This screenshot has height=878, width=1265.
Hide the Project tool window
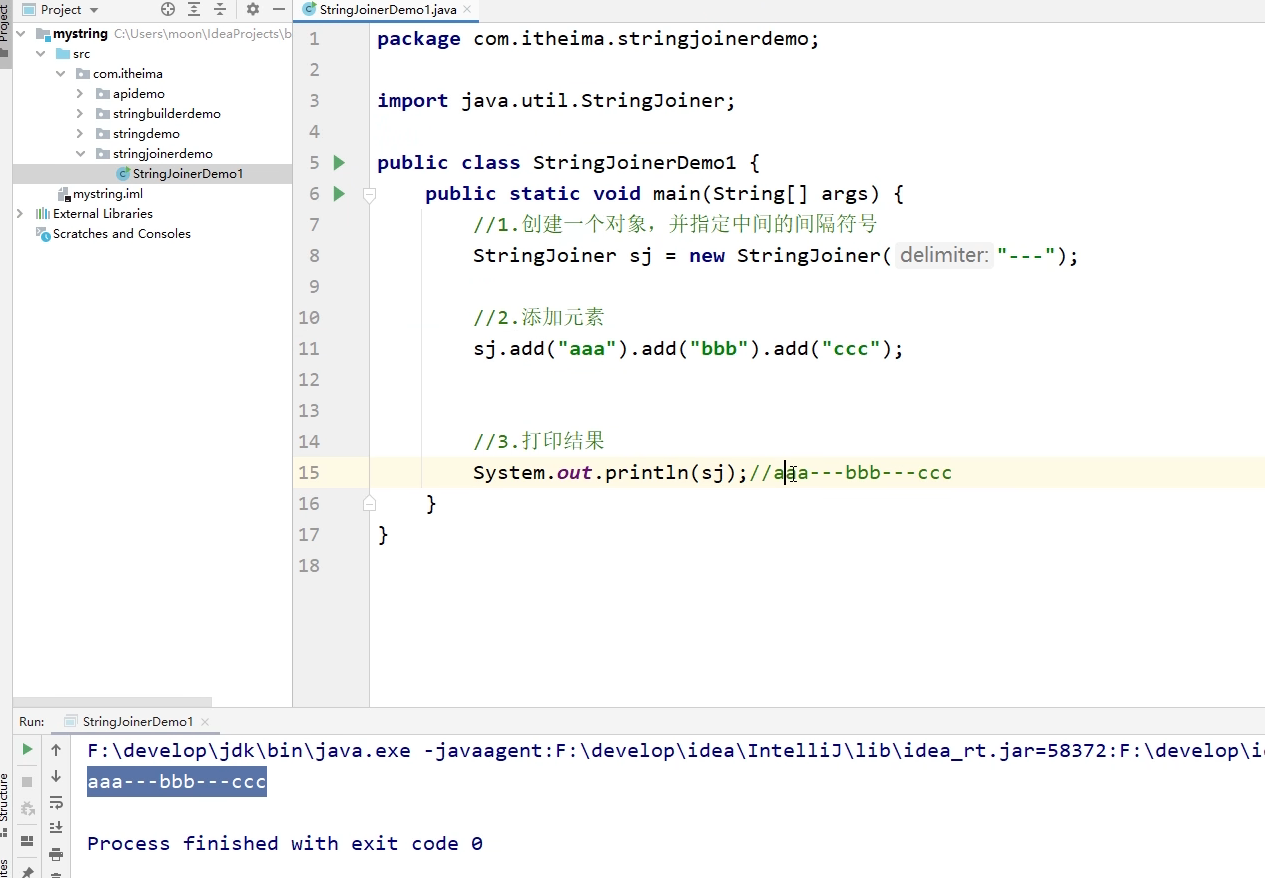pyautogui.click(x=278, y=9)
